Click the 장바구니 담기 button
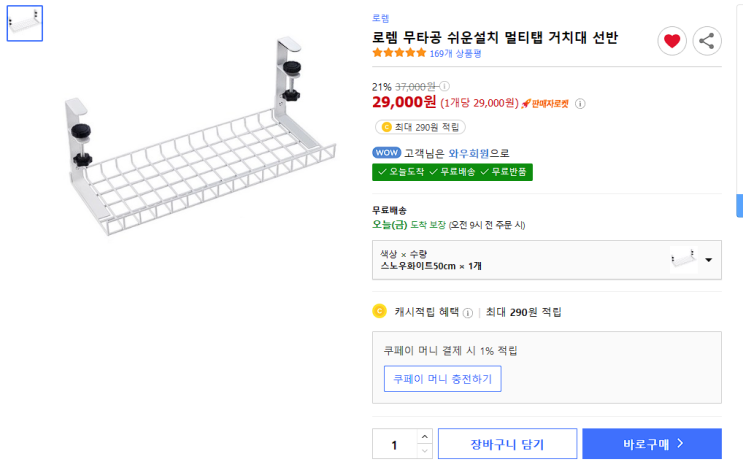The image size is (743, 470). point(508,444)
